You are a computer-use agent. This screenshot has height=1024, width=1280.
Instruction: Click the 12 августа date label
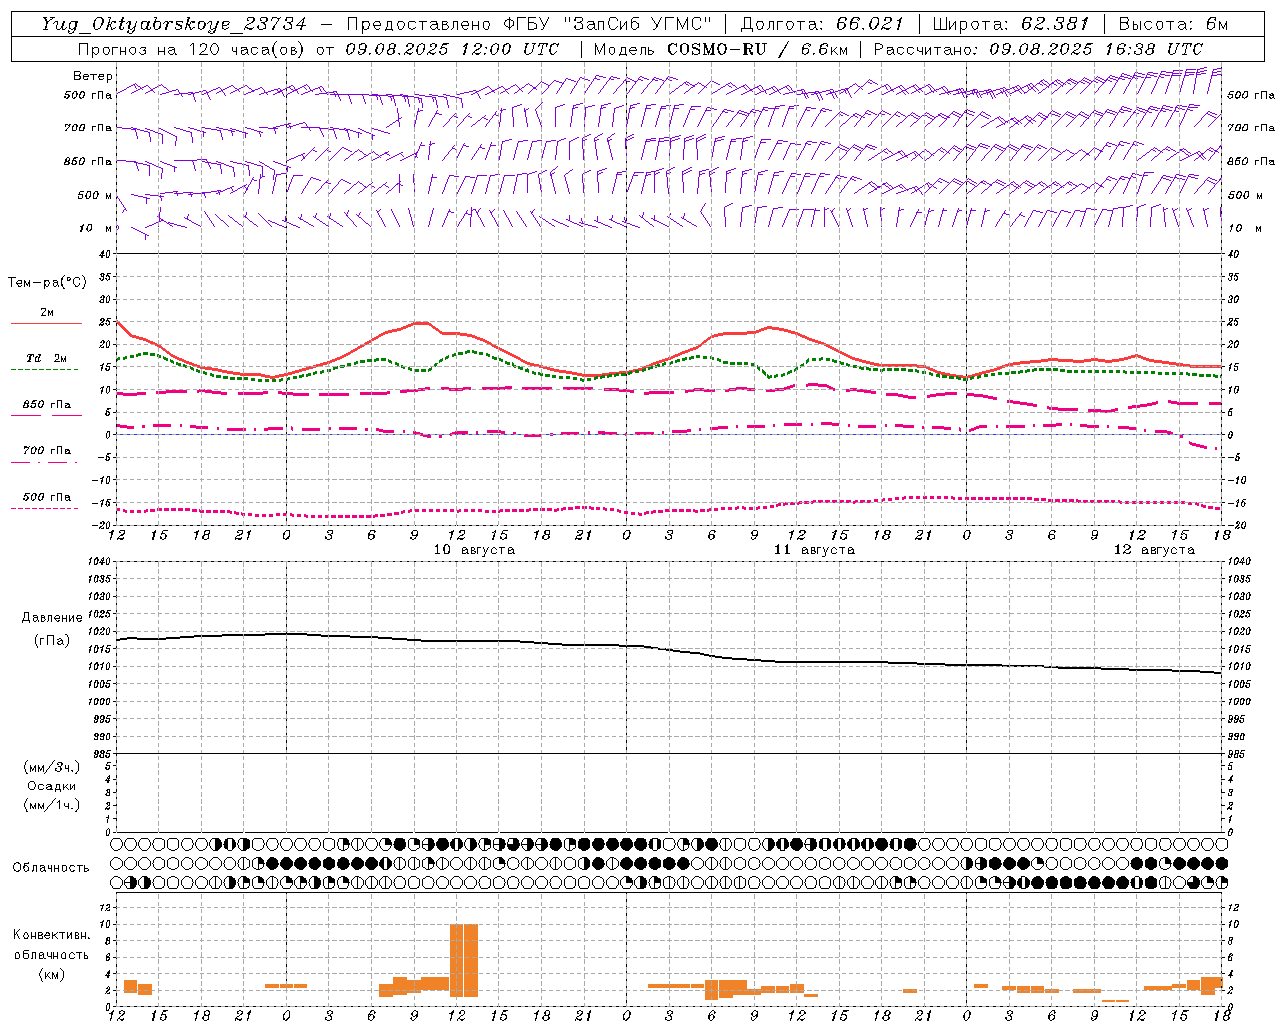click(x=1154, y=550)
